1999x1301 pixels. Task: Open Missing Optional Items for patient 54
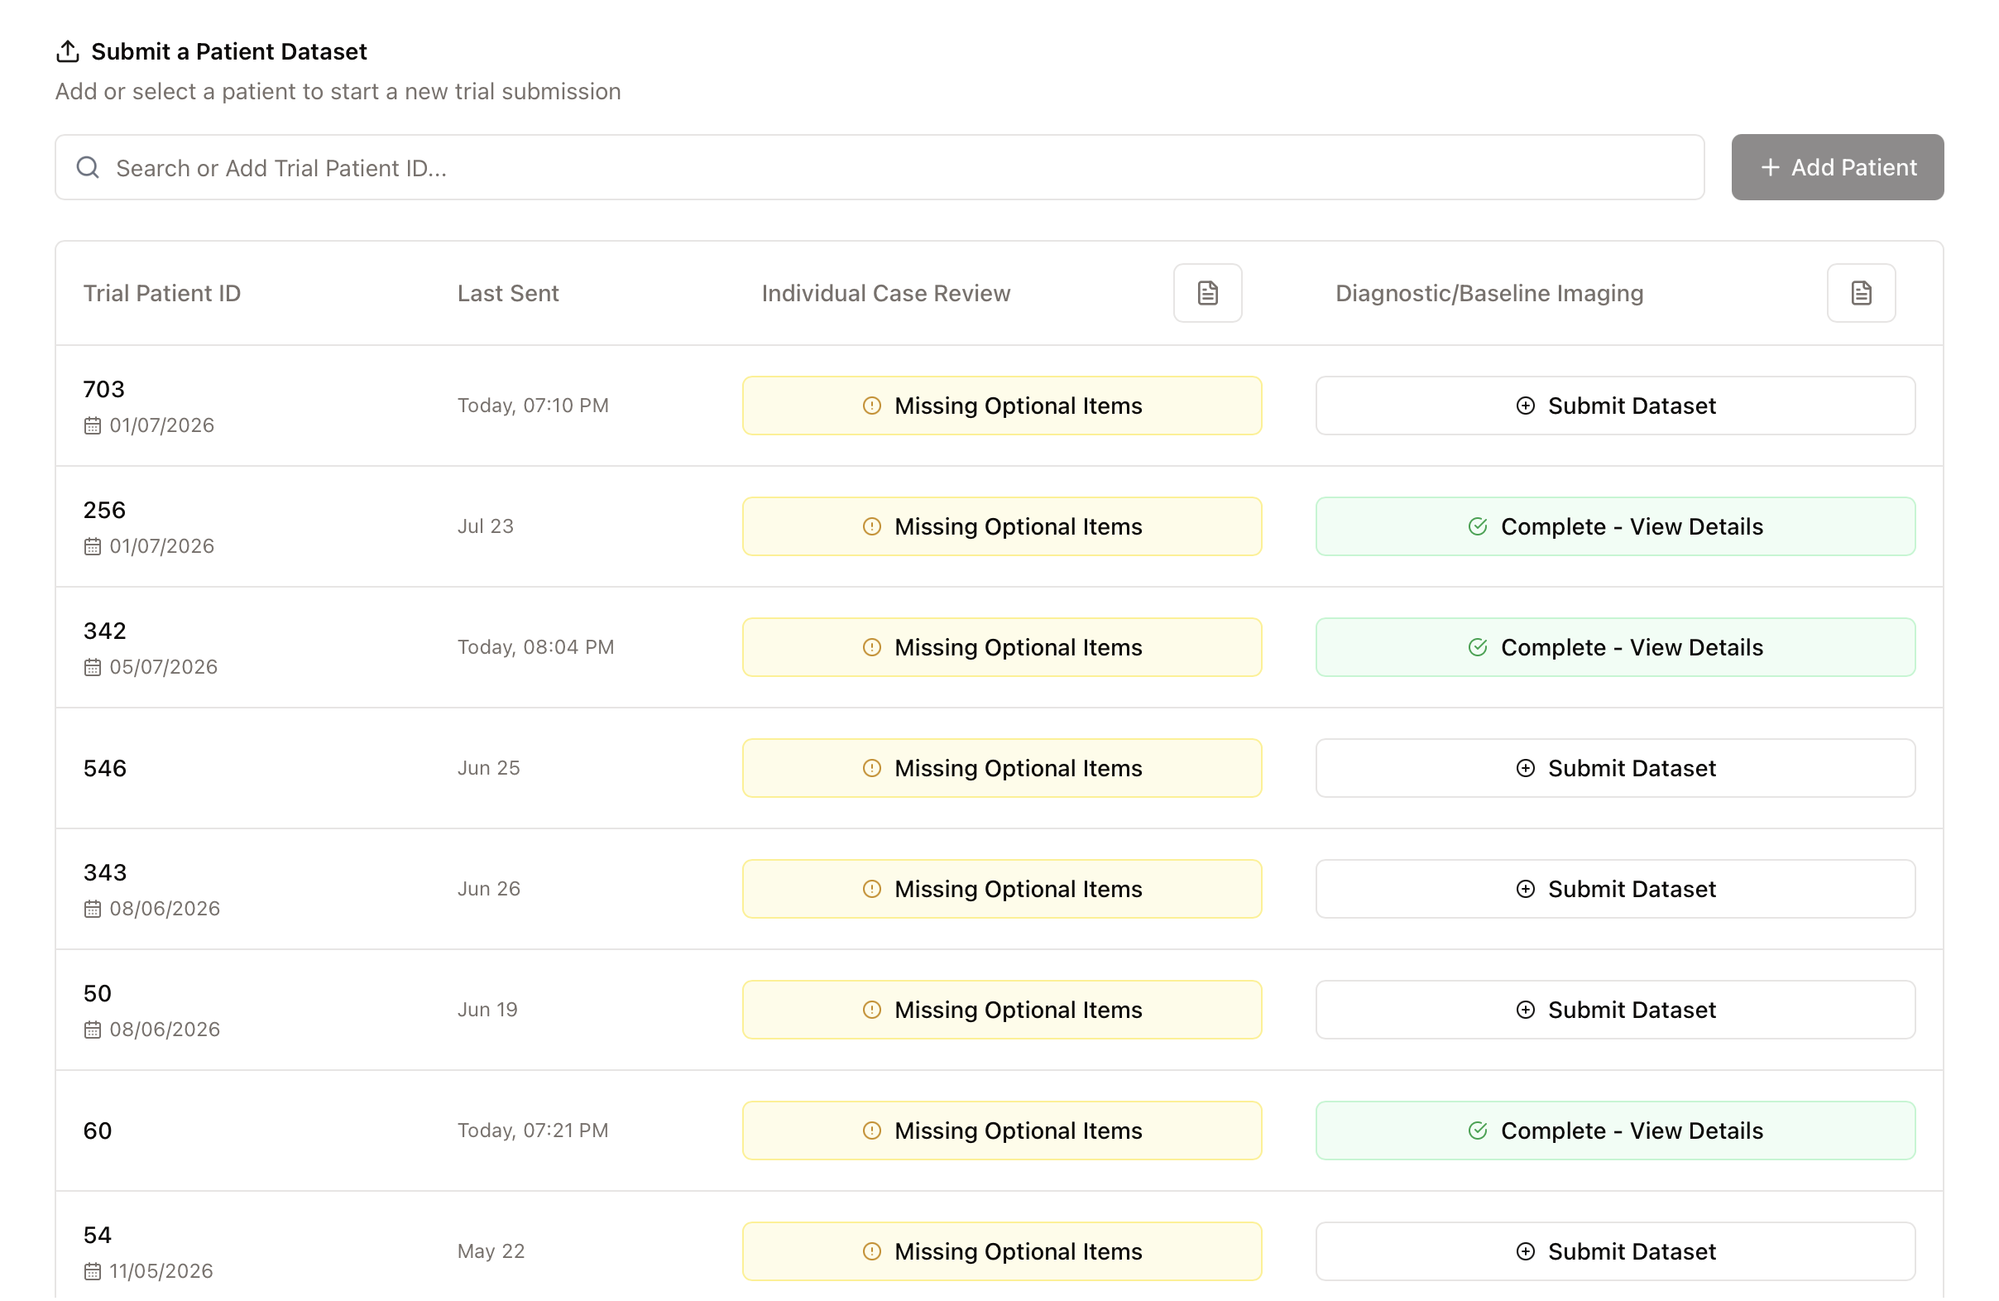click(x=1002, y=1252)
